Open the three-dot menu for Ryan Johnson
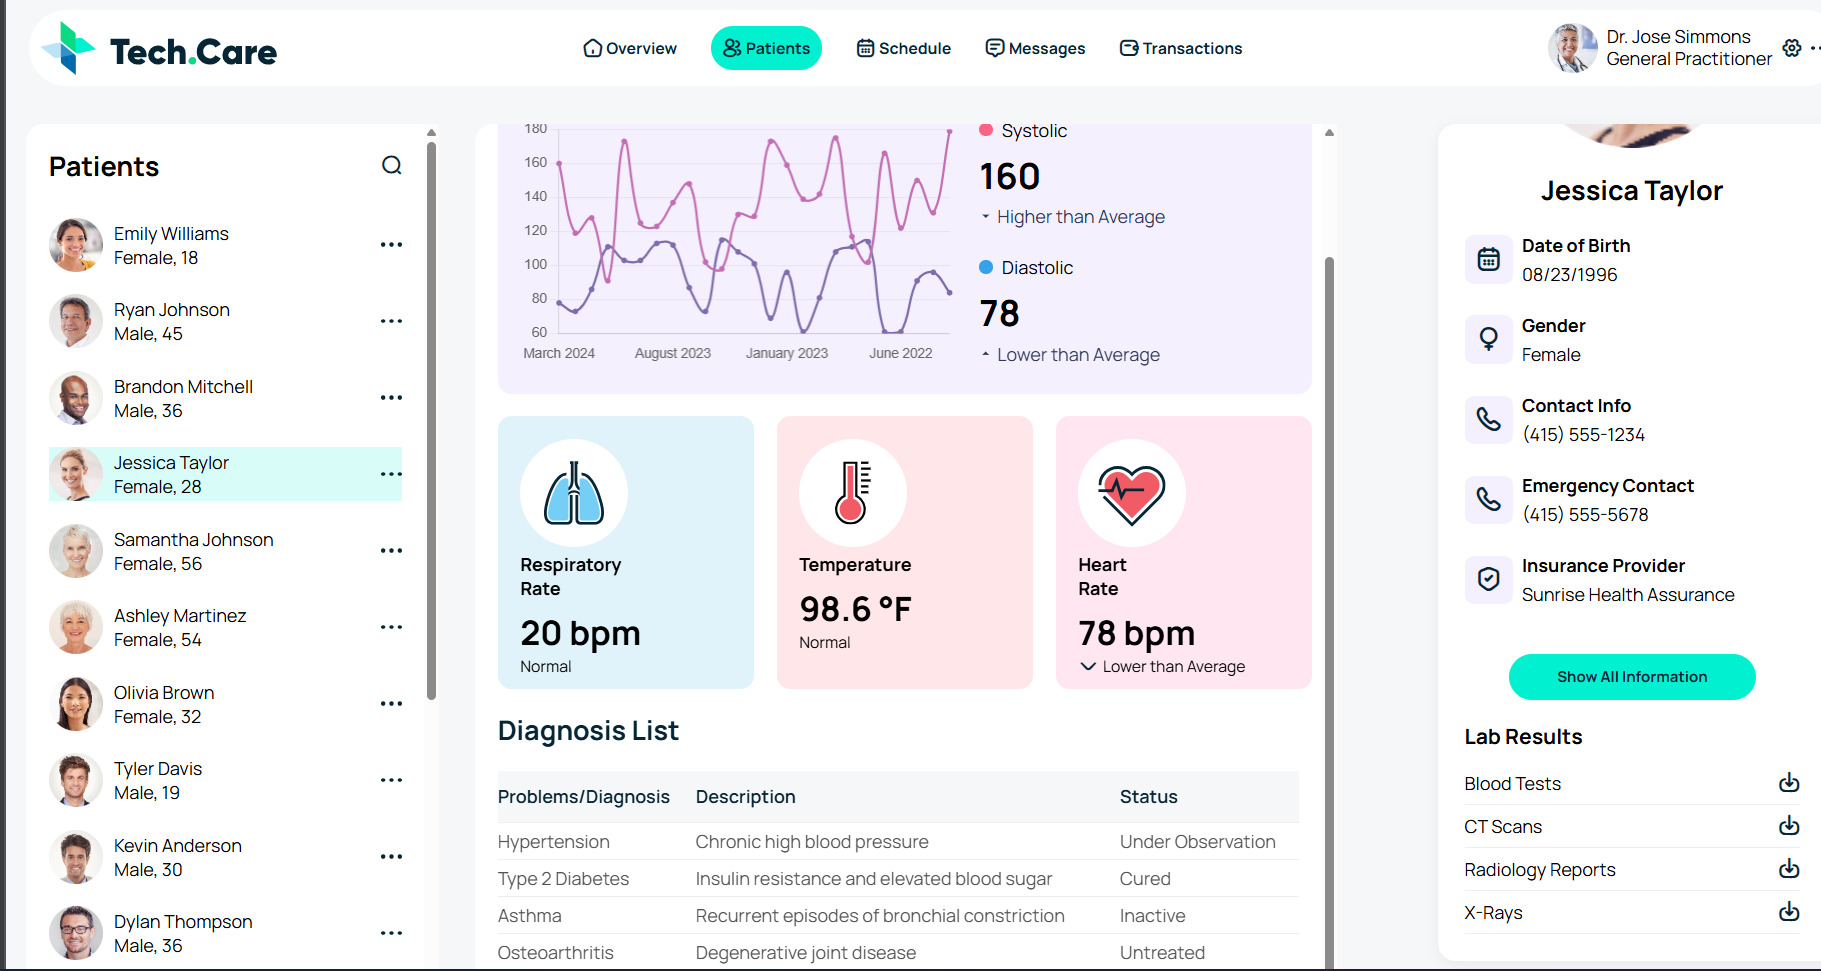The height and width of the screenshot is (971, 1821). click(391, 320)
